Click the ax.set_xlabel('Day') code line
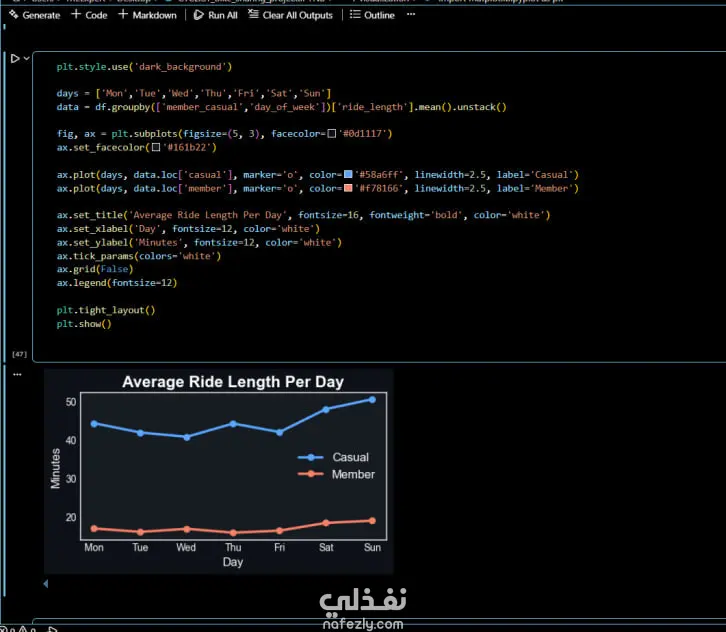This screenshot has height=632, width=726. tap(188, 229)
